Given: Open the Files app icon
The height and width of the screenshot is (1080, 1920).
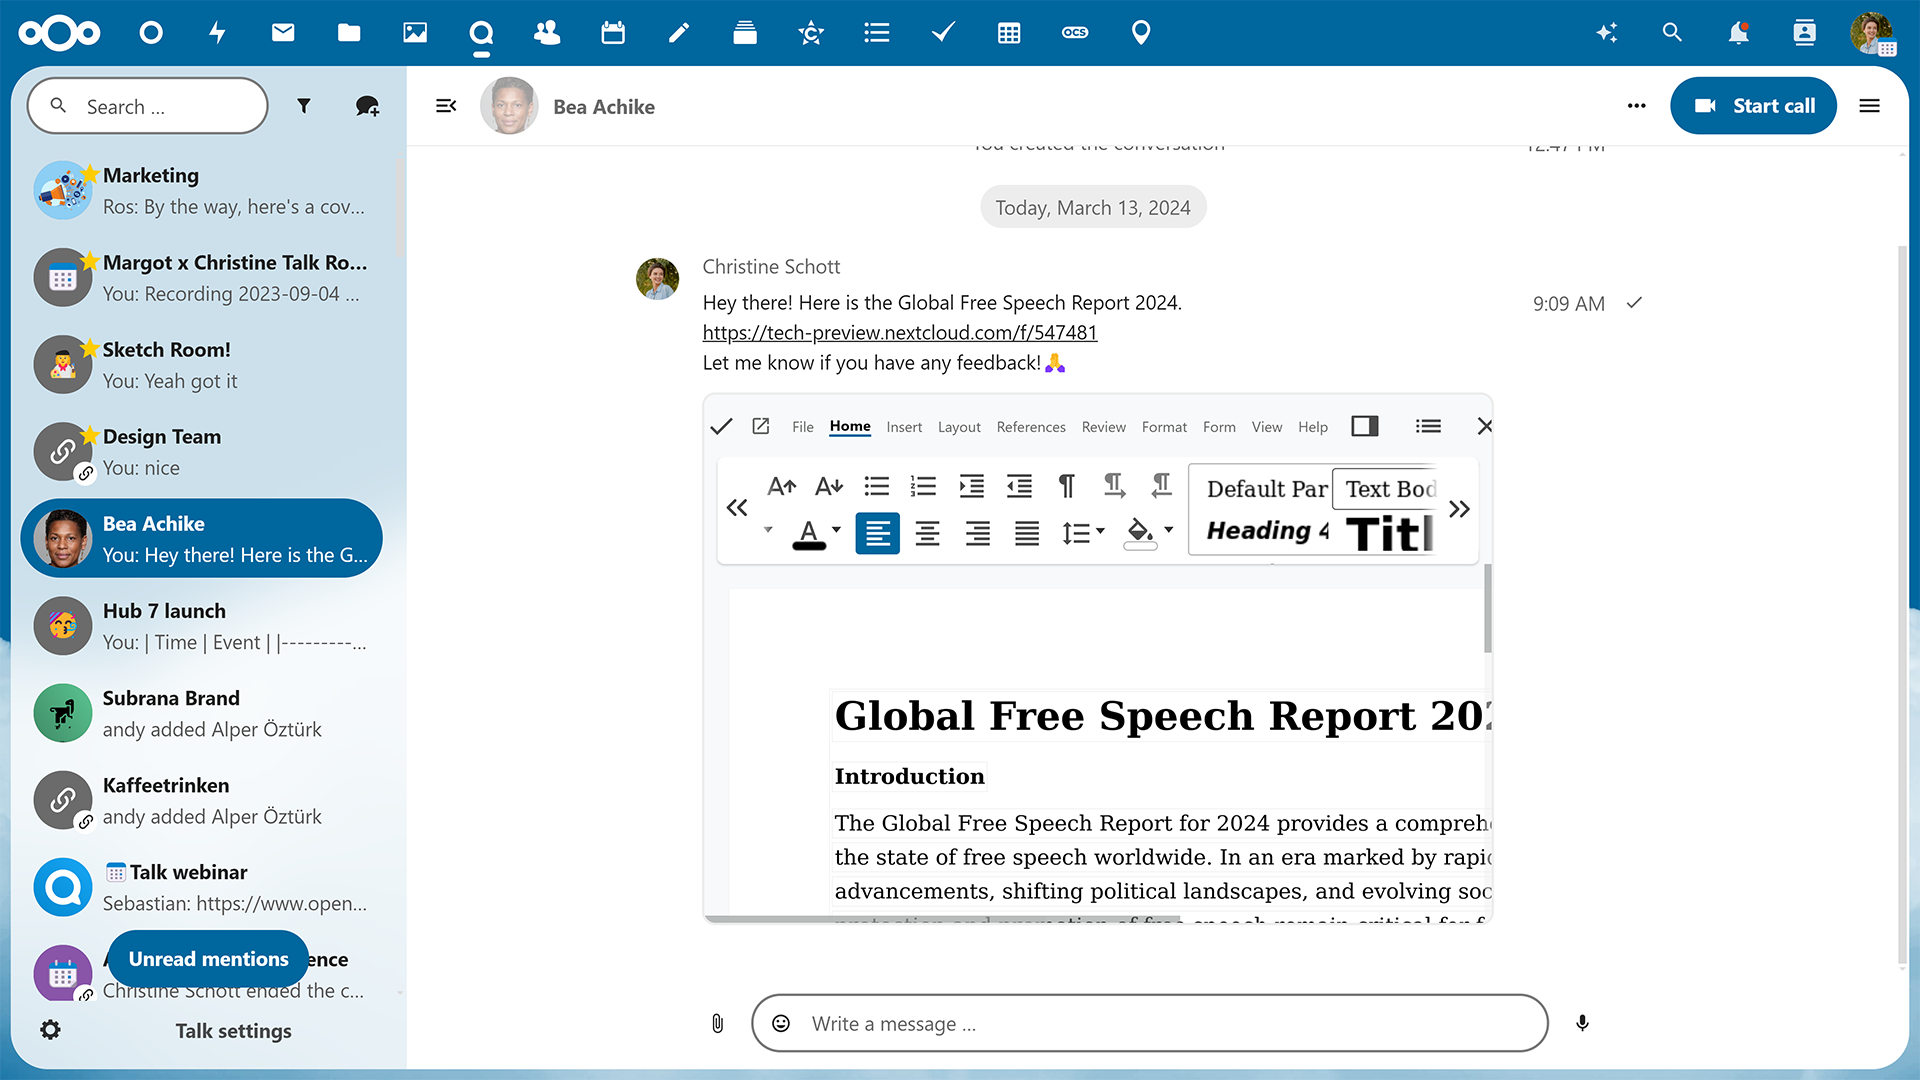Looking at the screenshot, I should tap(349, 33).
